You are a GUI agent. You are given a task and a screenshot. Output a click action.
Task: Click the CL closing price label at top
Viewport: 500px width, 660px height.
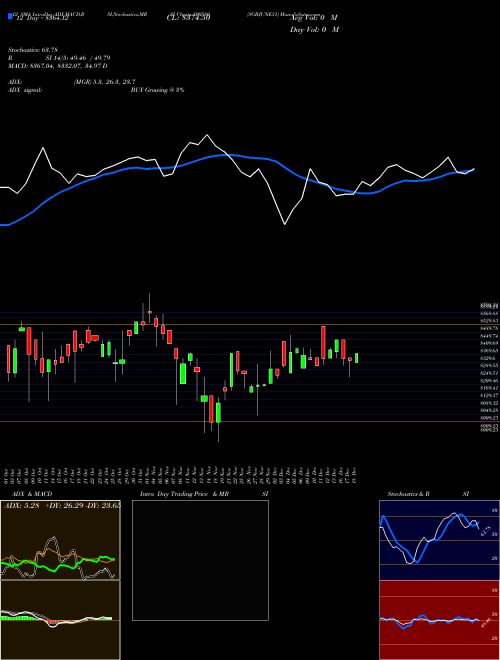[x=188, y=18]
